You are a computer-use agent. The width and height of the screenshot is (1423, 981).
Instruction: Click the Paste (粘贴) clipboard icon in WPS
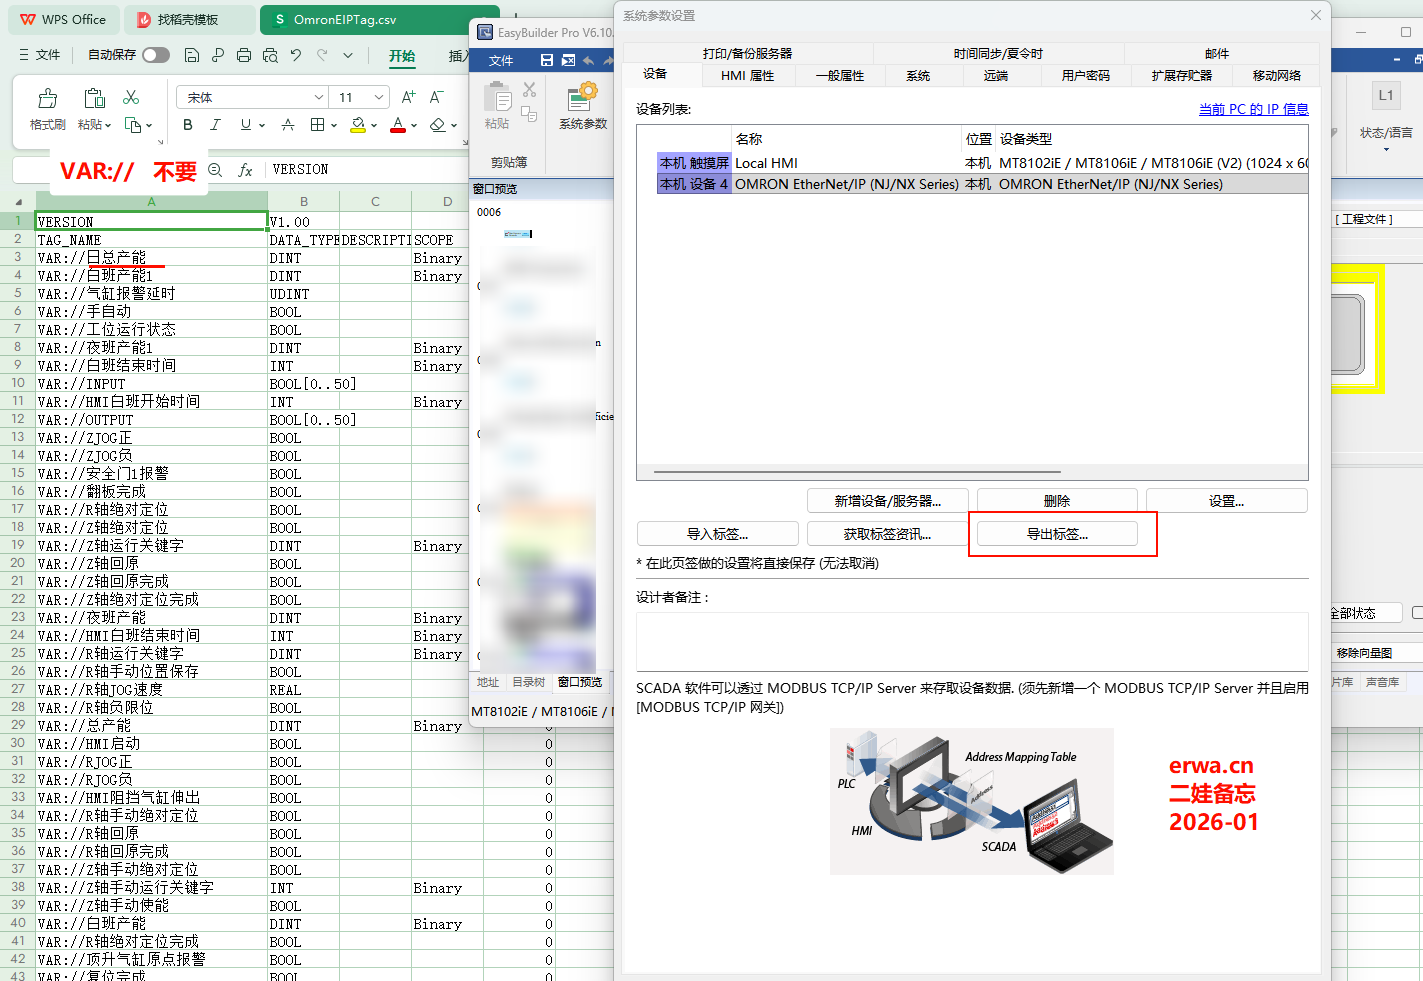(x=95, y=98)
